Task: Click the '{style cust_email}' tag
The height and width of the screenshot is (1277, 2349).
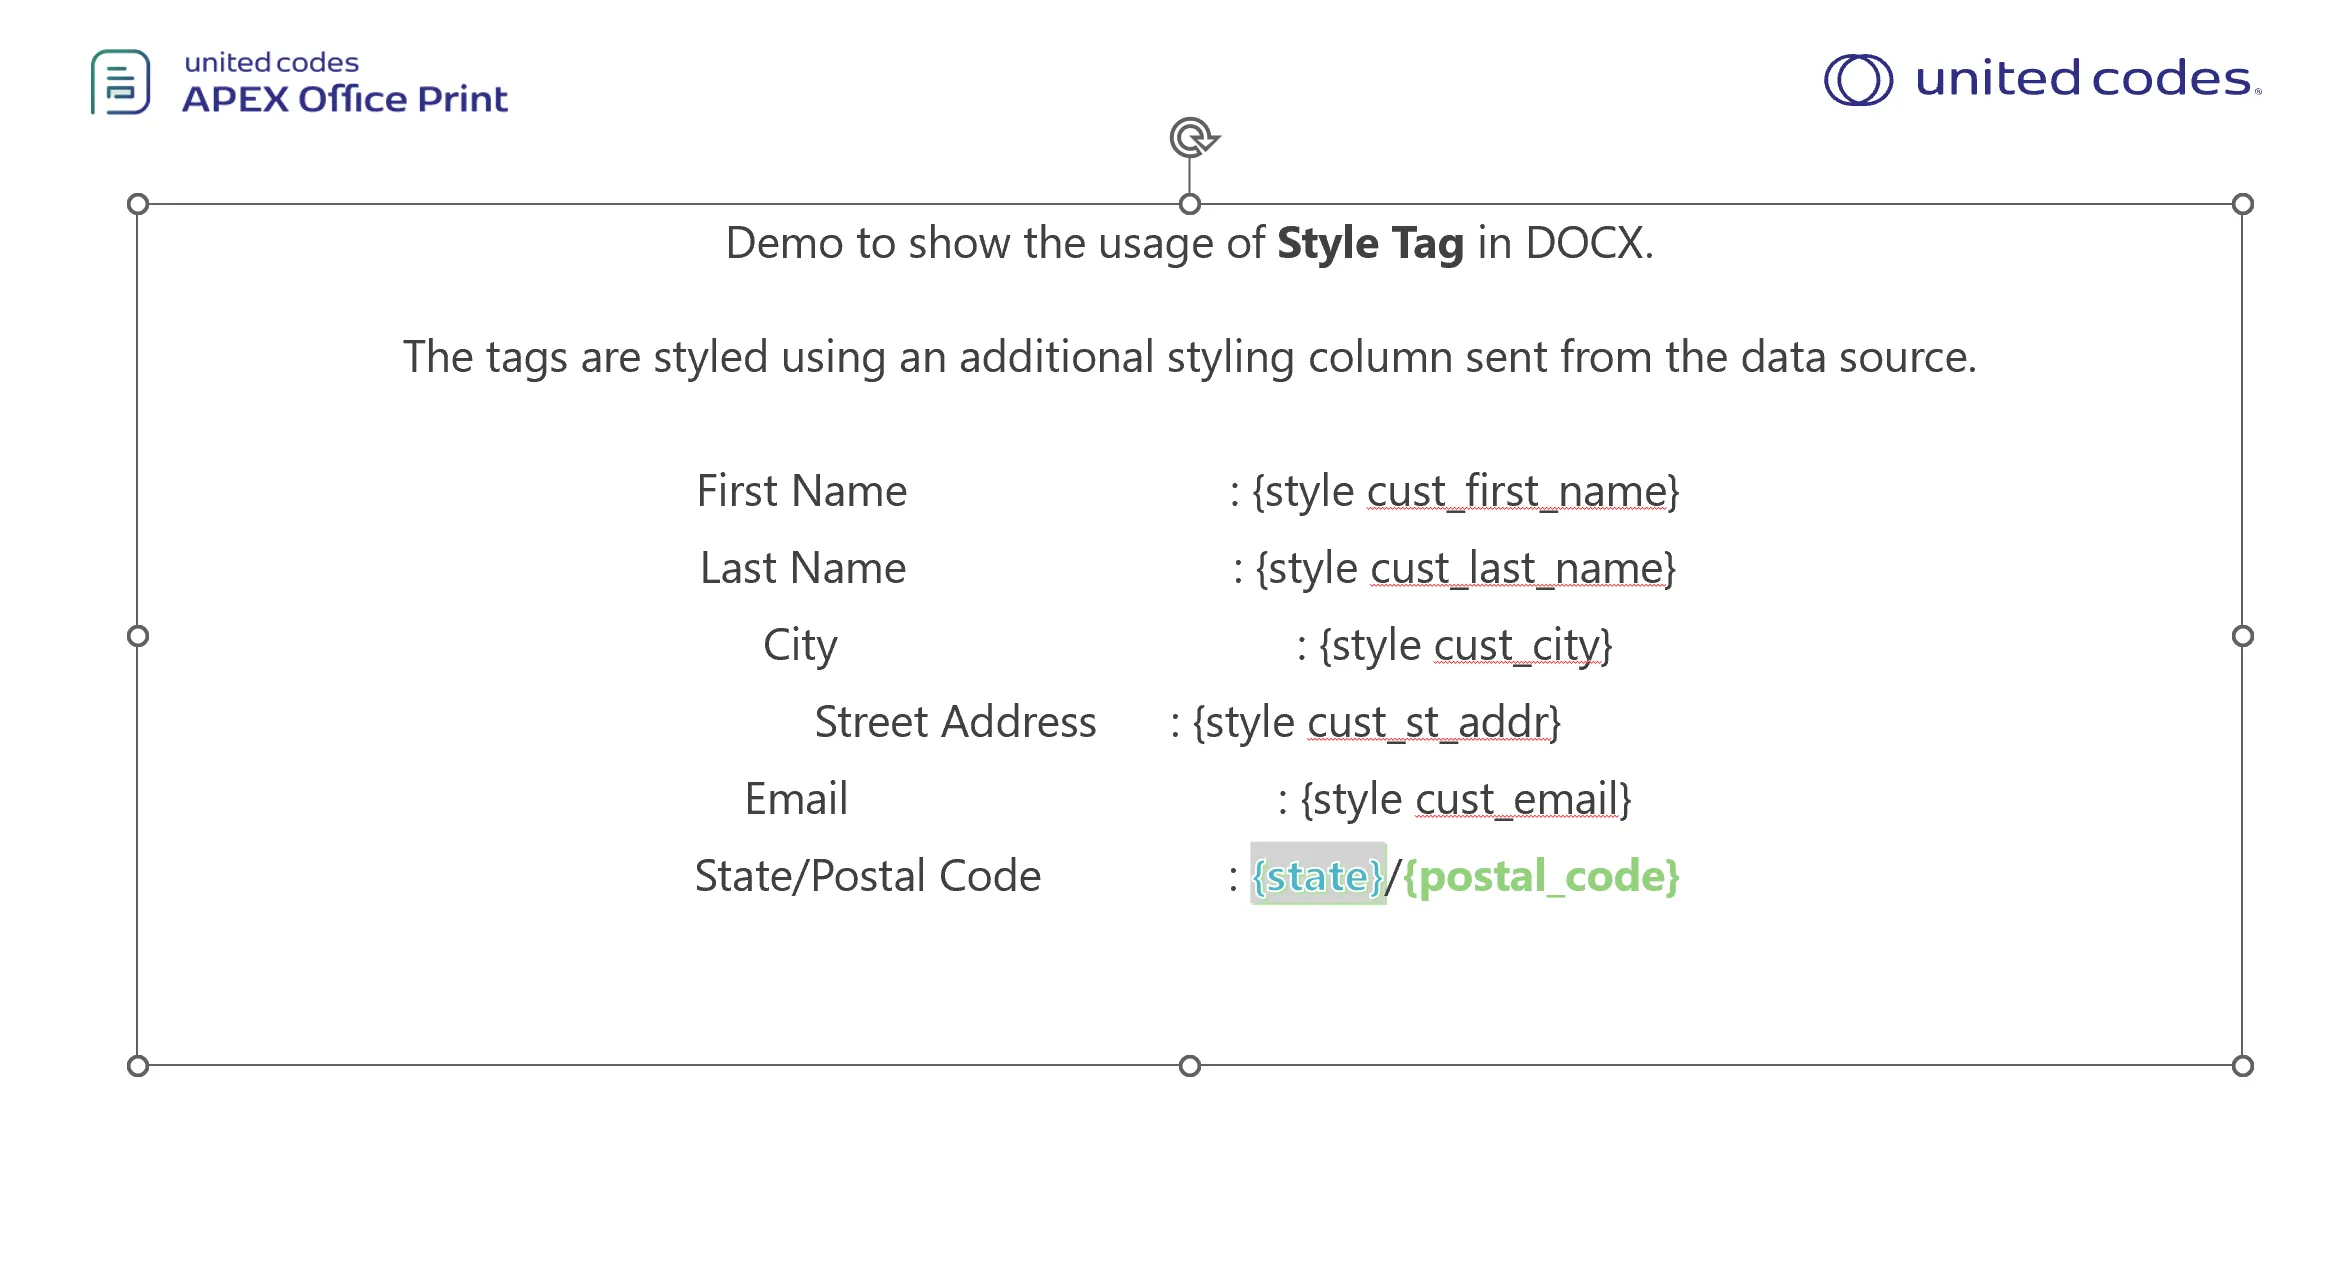Action: (x=1466, y=800)
